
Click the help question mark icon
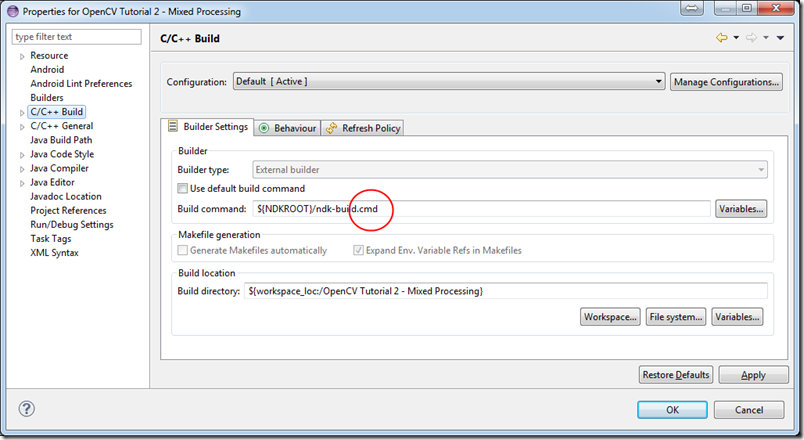pos(27,409)
